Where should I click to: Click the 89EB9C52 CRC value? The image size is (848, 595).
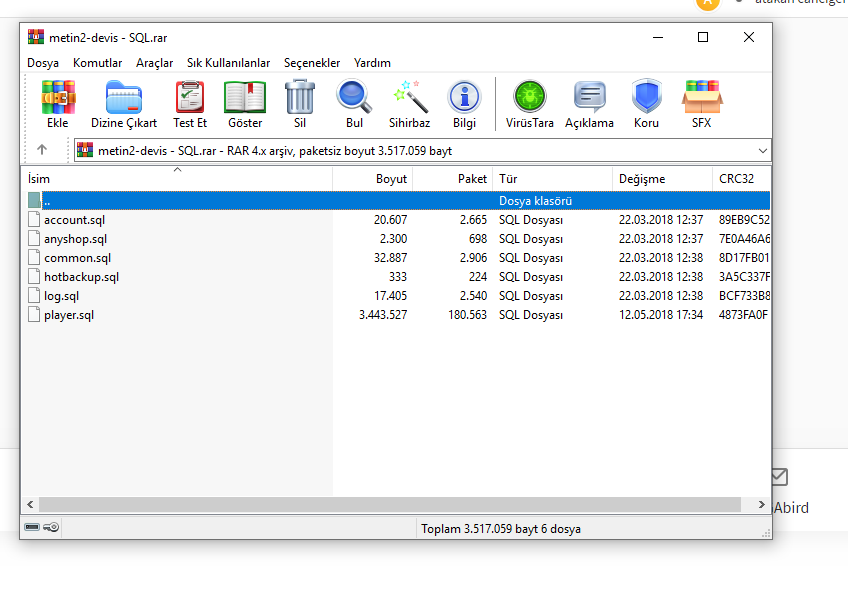[x=744, y=220]
